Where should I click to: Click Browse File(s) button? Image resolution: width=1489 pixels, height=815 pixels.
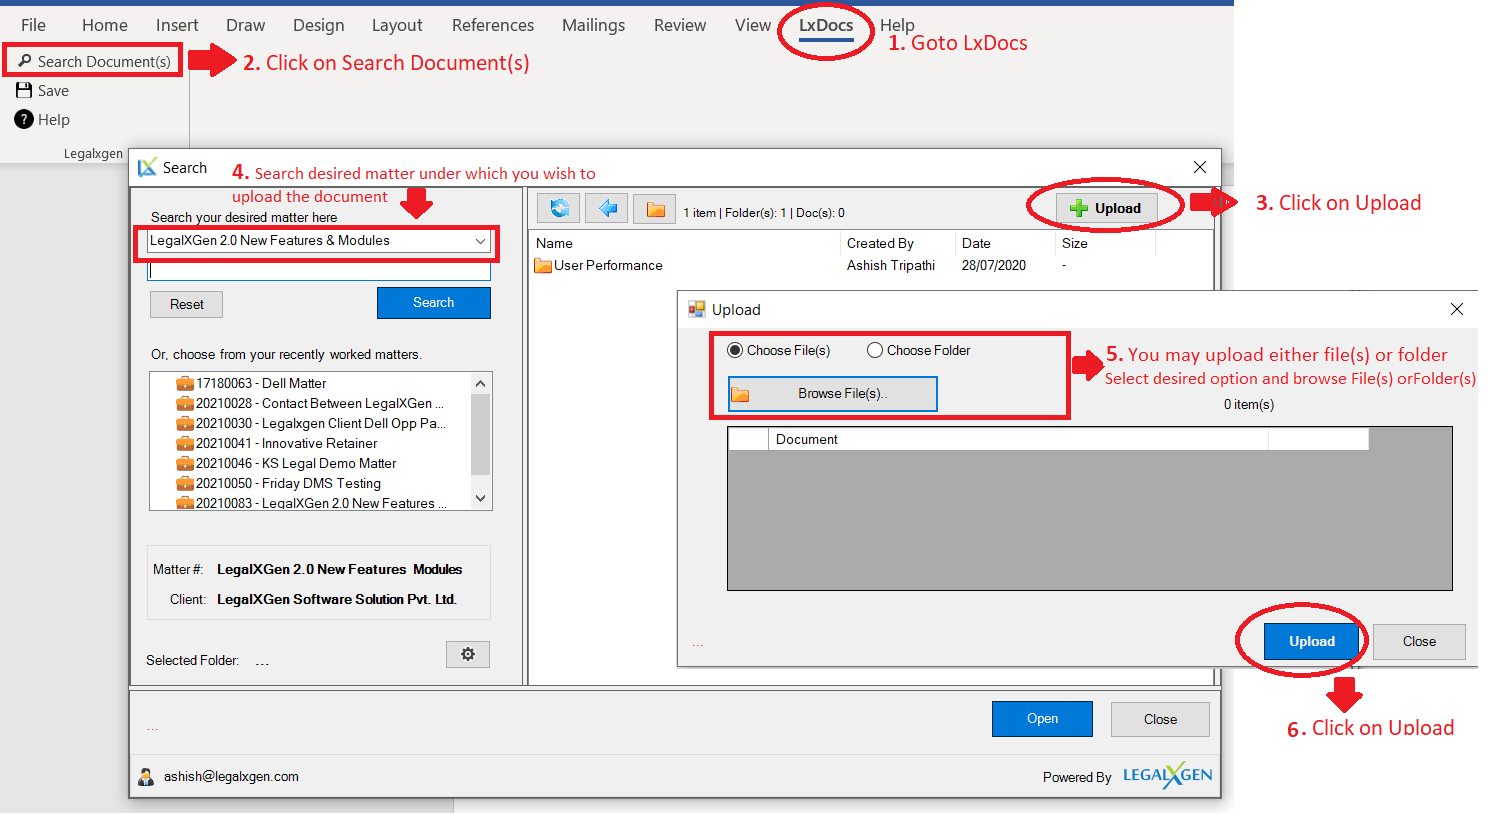[832, 394]
